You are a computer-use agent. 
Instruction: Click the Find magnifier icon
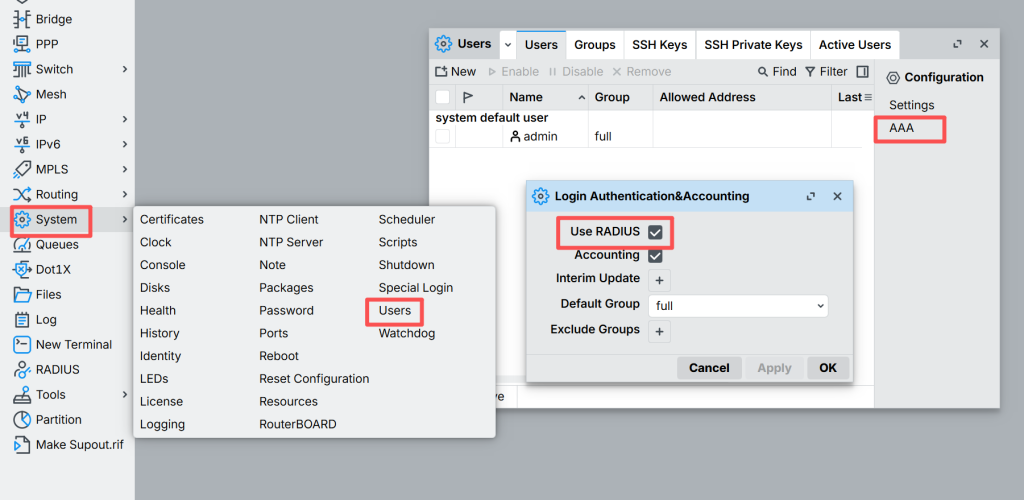pos(764,72)
